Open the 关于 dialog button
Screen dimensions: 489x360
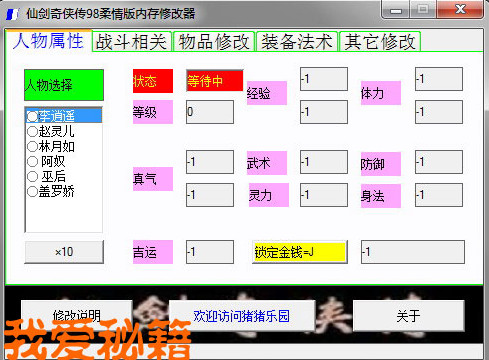(408, 315)
